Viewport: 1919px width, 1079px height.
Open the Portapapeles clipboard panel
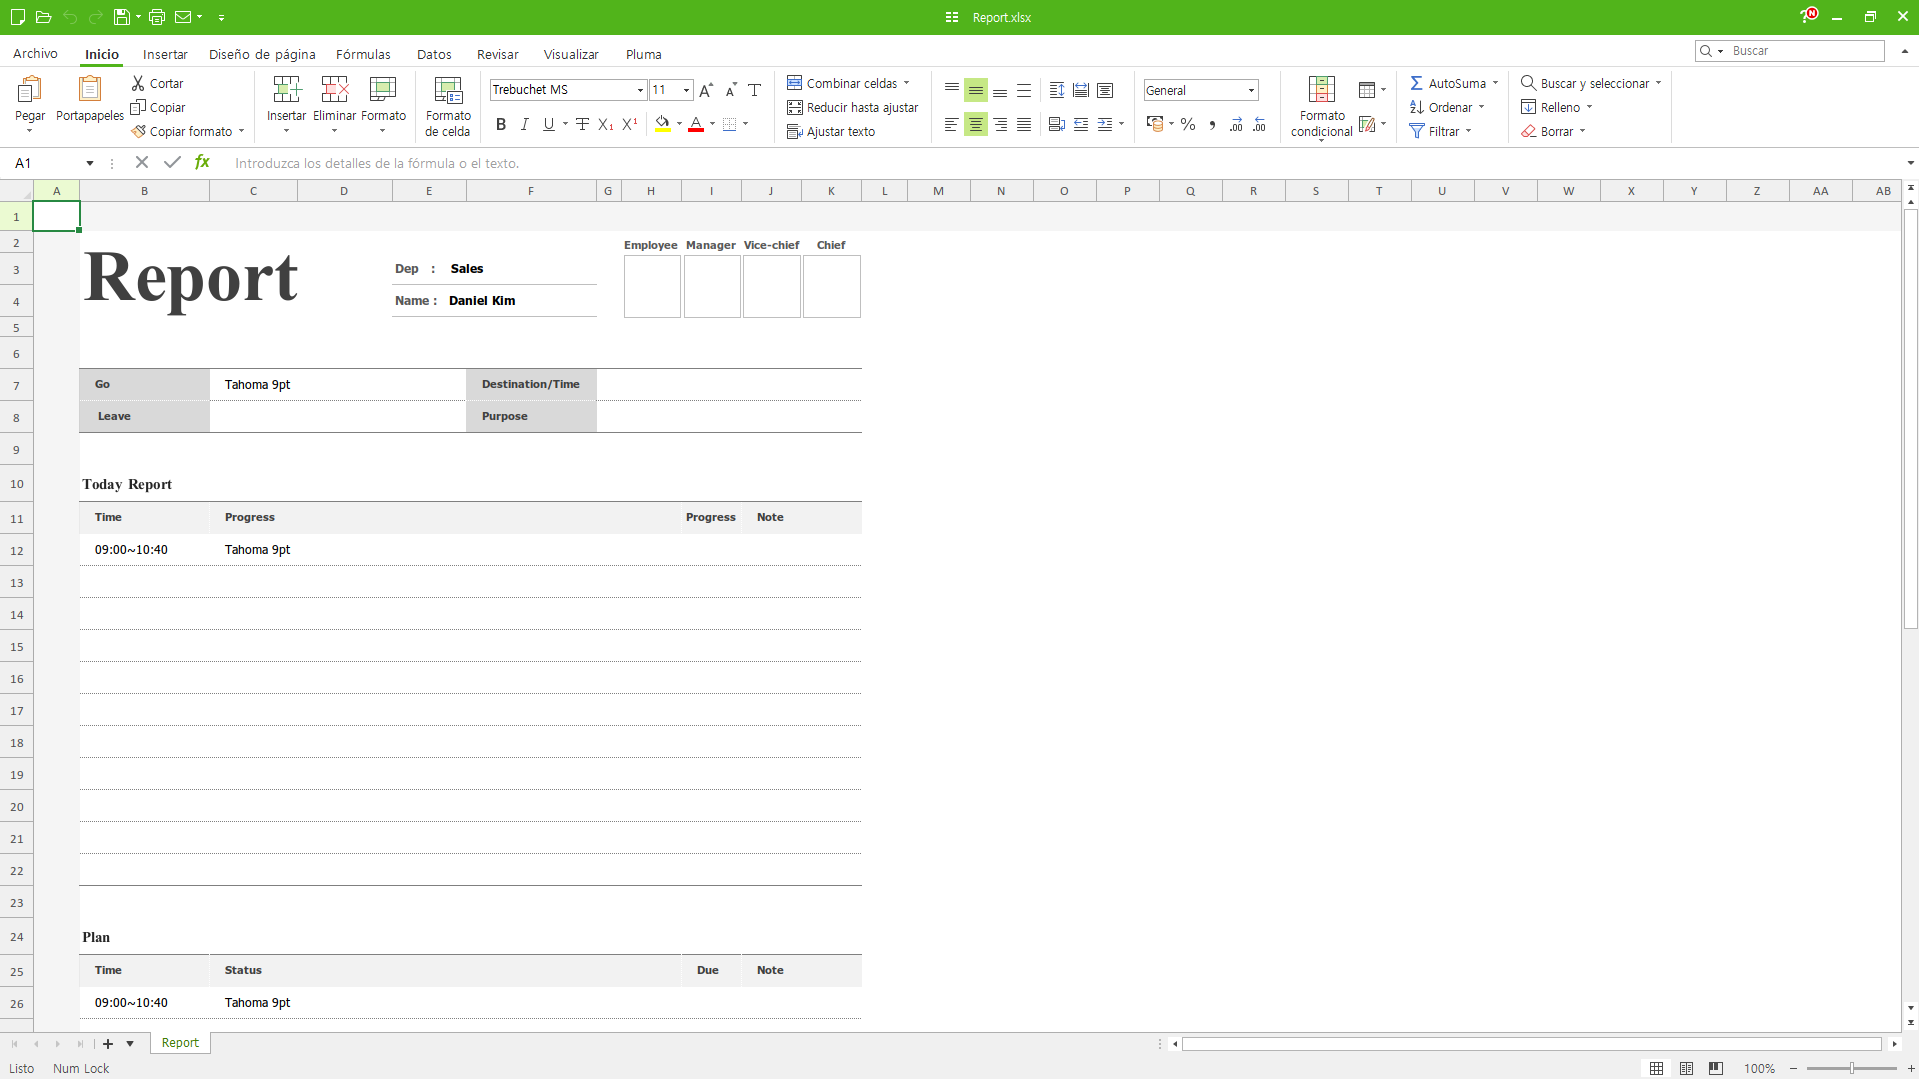point(90,100)
